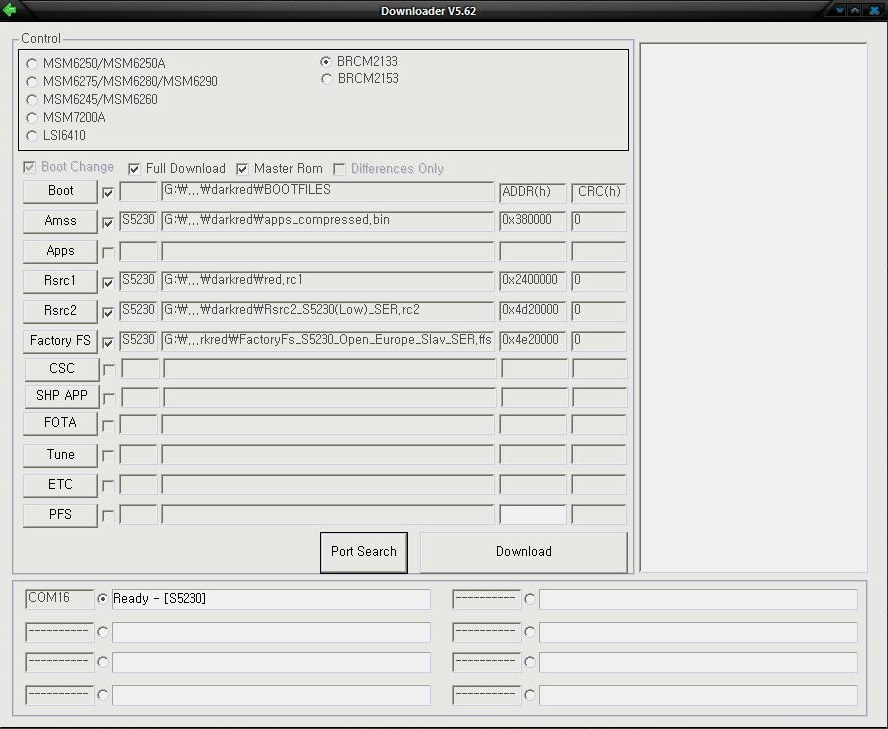Select the LSI6410 chipset option
The width and height of the screenshot is (888, 729).
pos(32,136)
